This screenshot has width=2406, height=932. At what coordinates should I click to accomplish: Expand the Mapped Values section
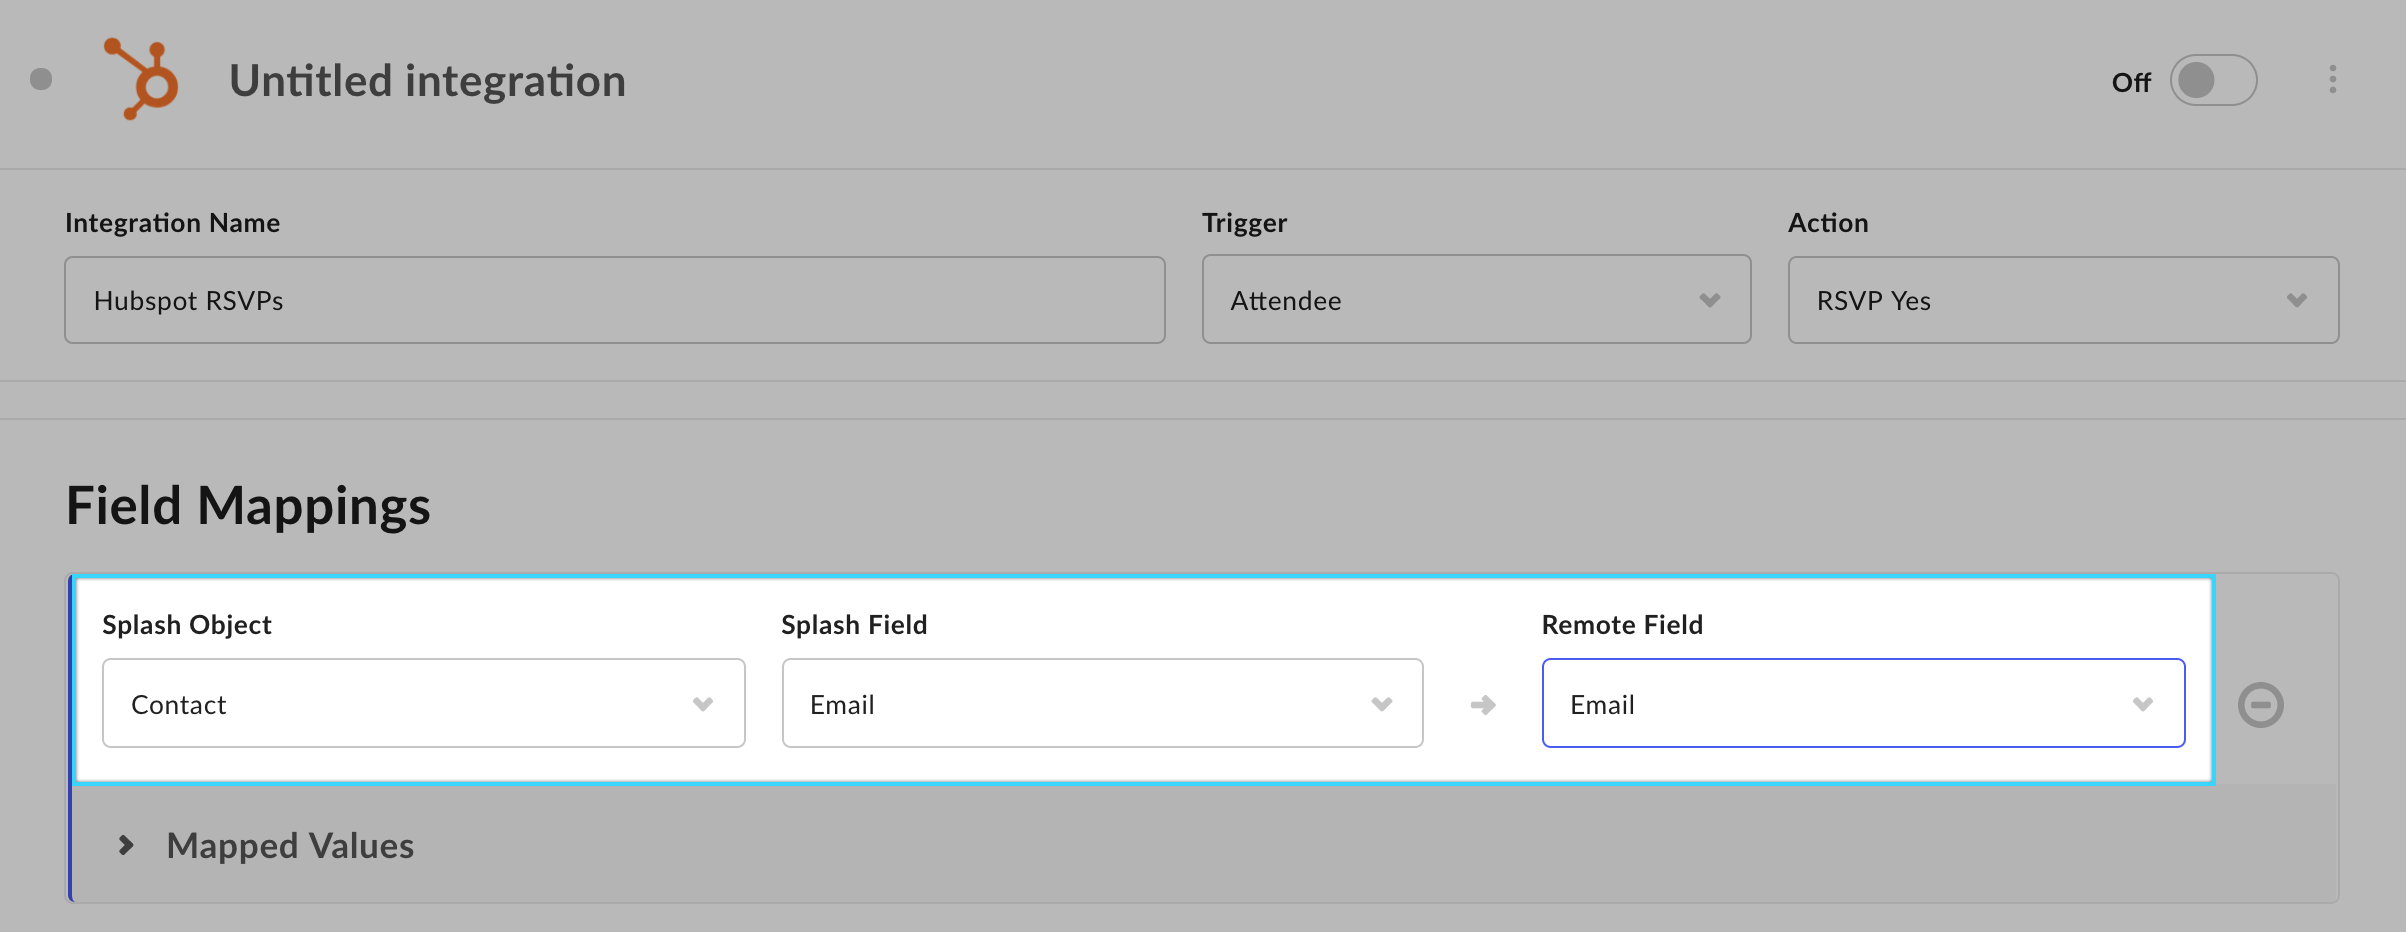click(266, 846)
